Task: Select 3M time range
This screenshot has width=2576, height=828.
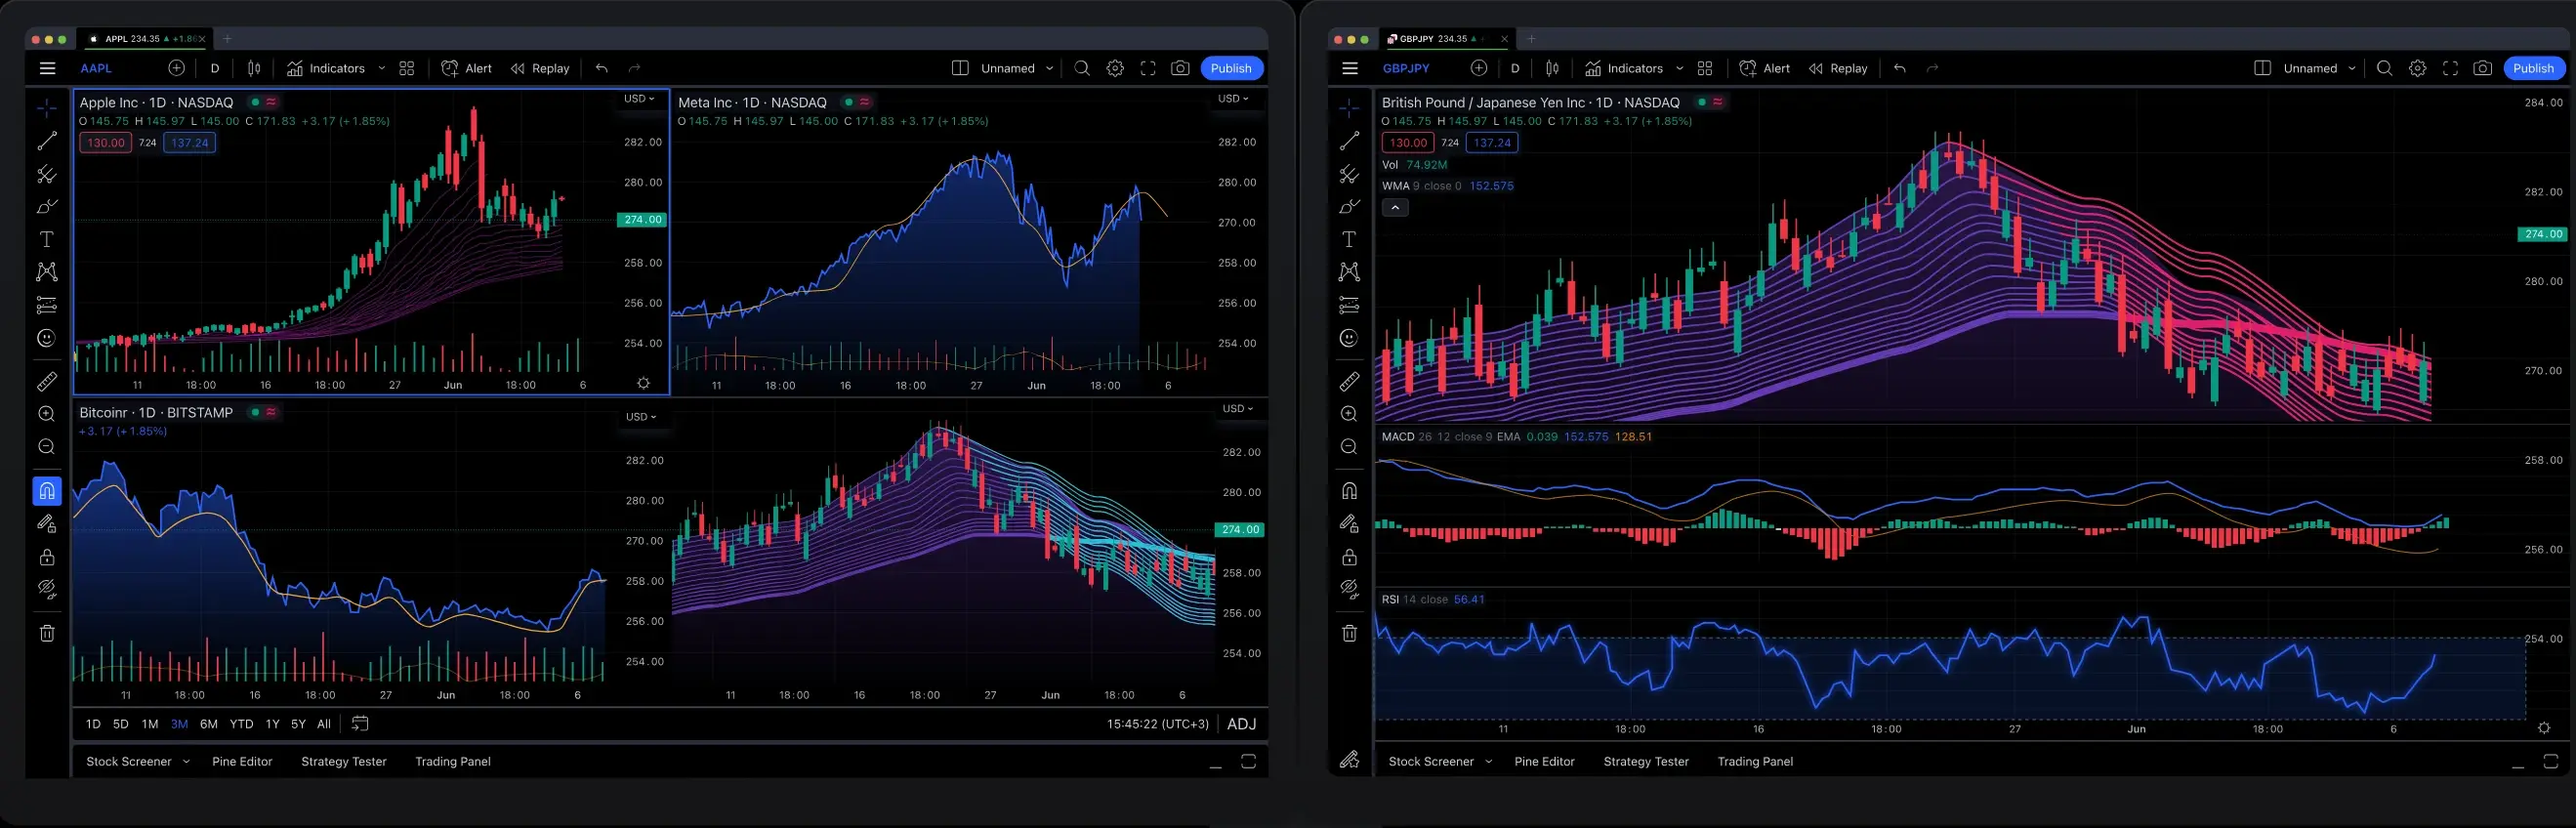Action: pos(180,724)
